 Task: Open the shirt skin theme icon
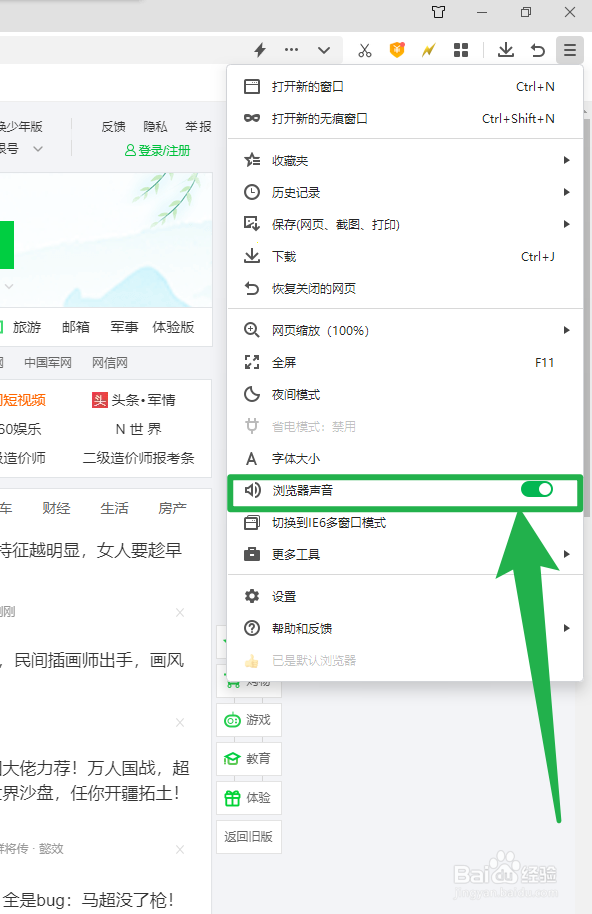pos(438,12)
